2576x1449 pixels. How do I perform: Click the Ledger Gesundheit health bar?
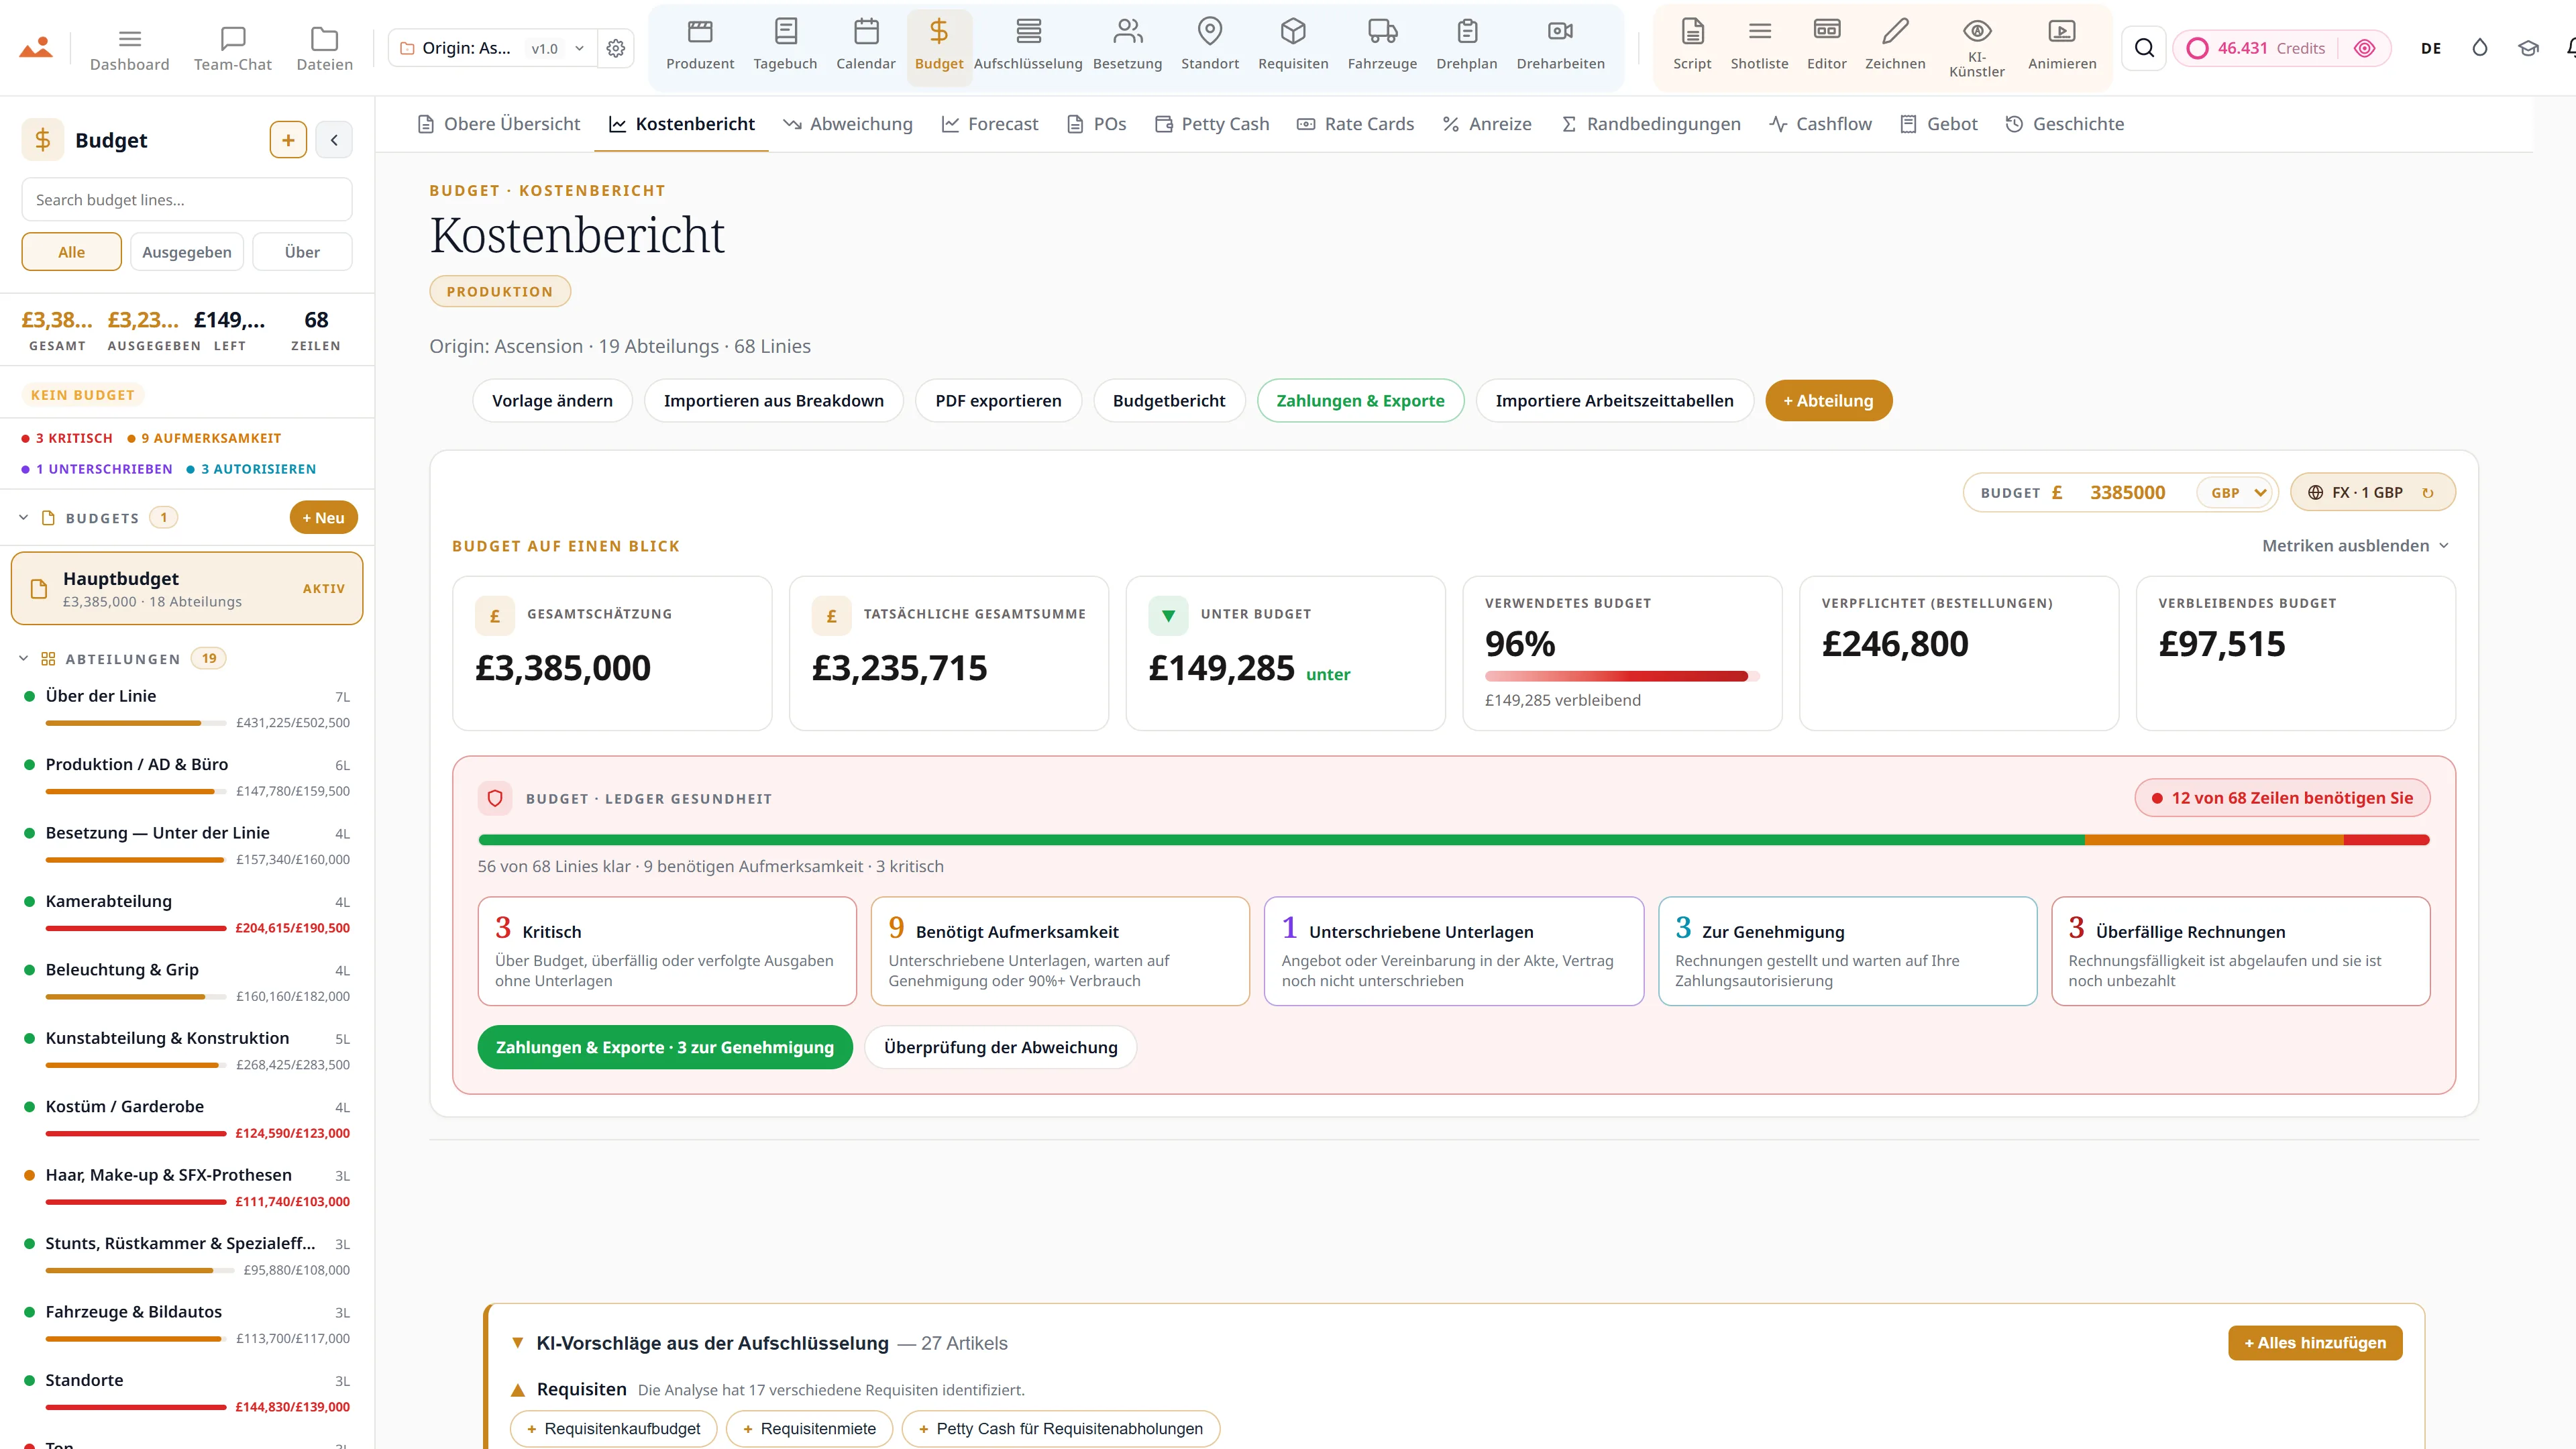tap(1453, 840)
